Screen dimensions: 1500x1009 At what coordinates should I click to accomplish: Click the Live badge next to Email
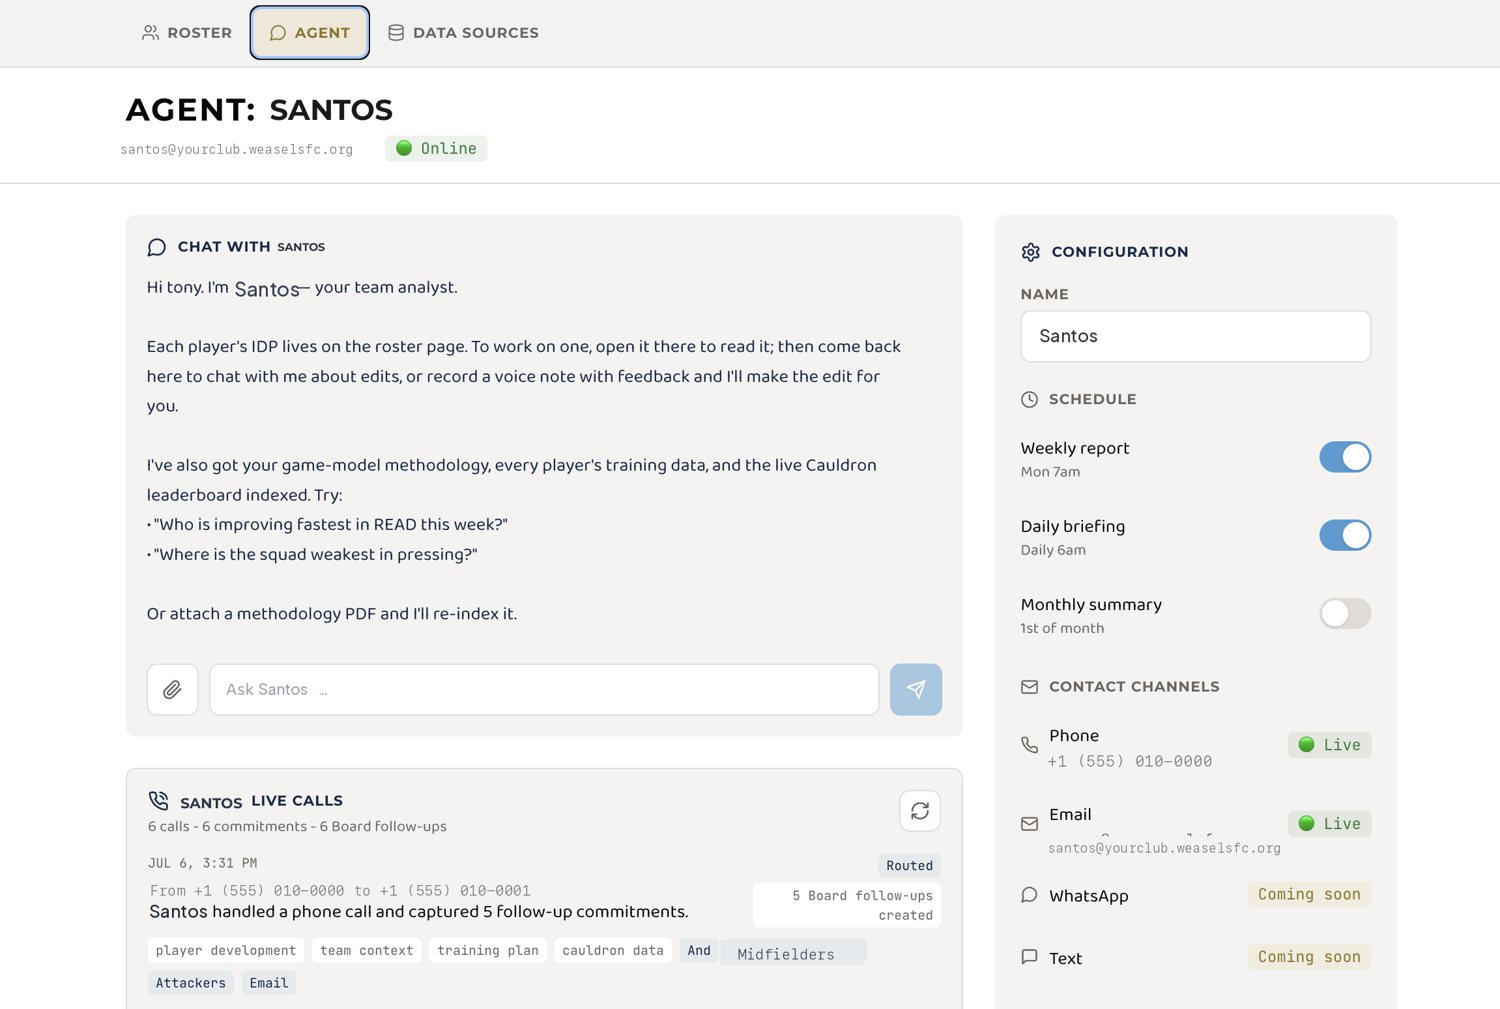pyautogui.click(x=1330, y=824)
